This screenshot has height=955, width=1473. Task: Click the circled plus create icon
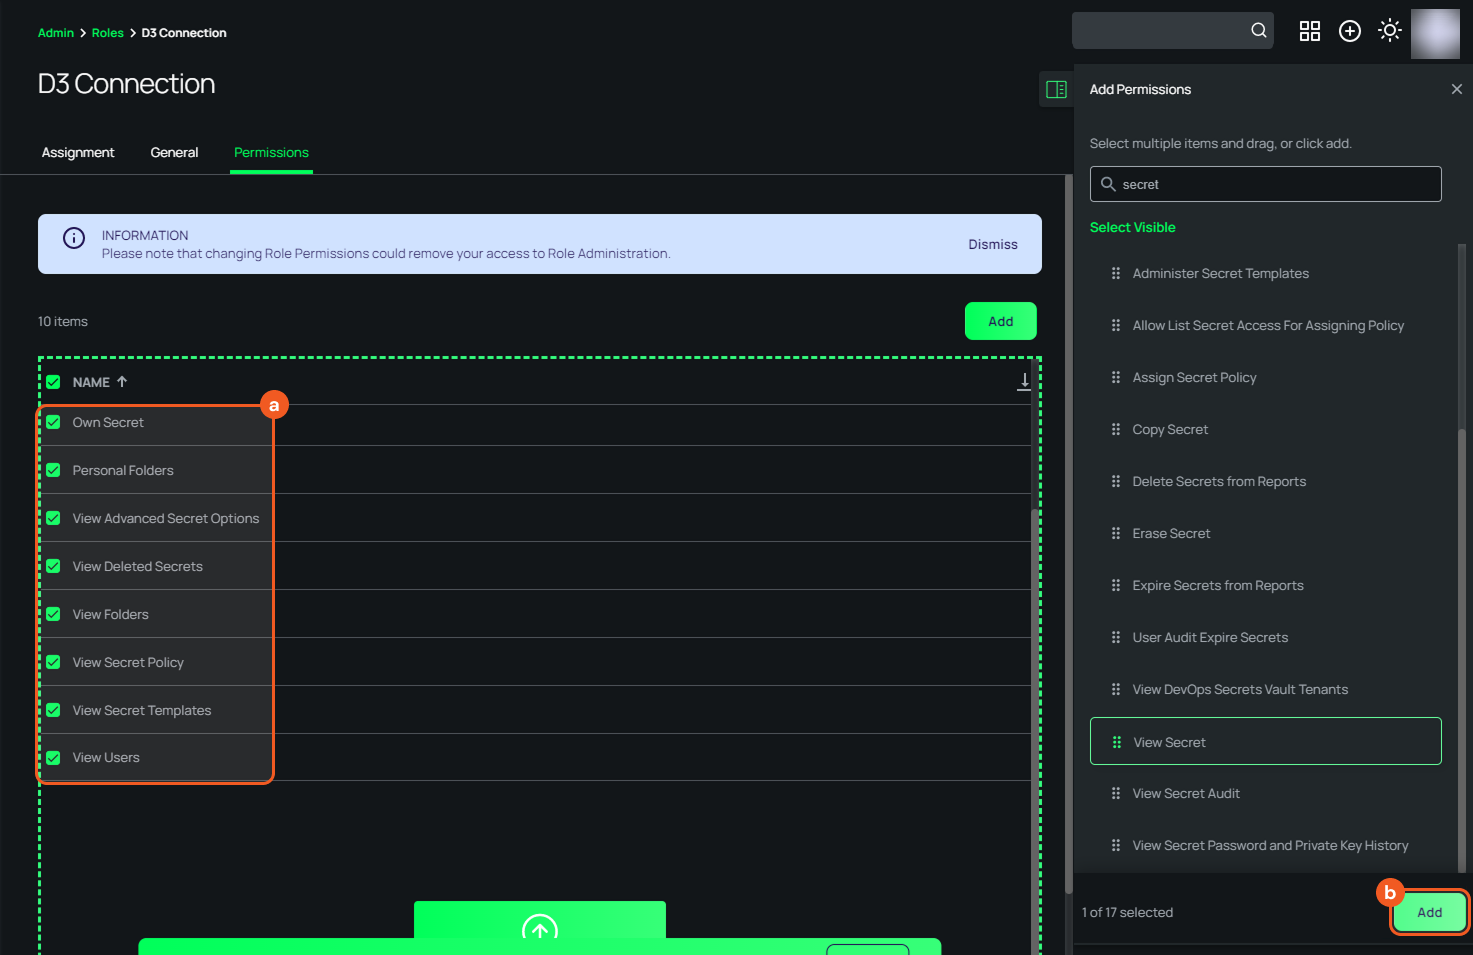click(x=1349, y=31)
